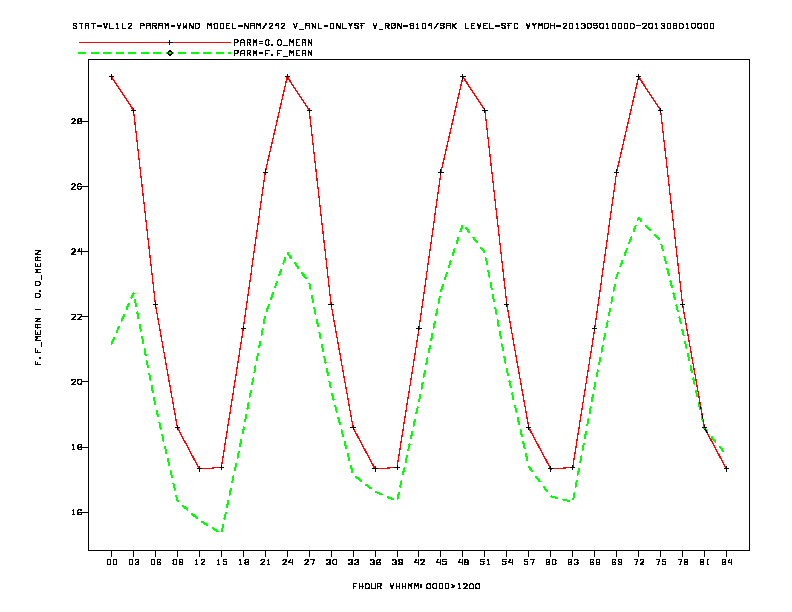792x612 pixels.
Task: Click x-axis tick label 42
Action: [x=419, y=562]
